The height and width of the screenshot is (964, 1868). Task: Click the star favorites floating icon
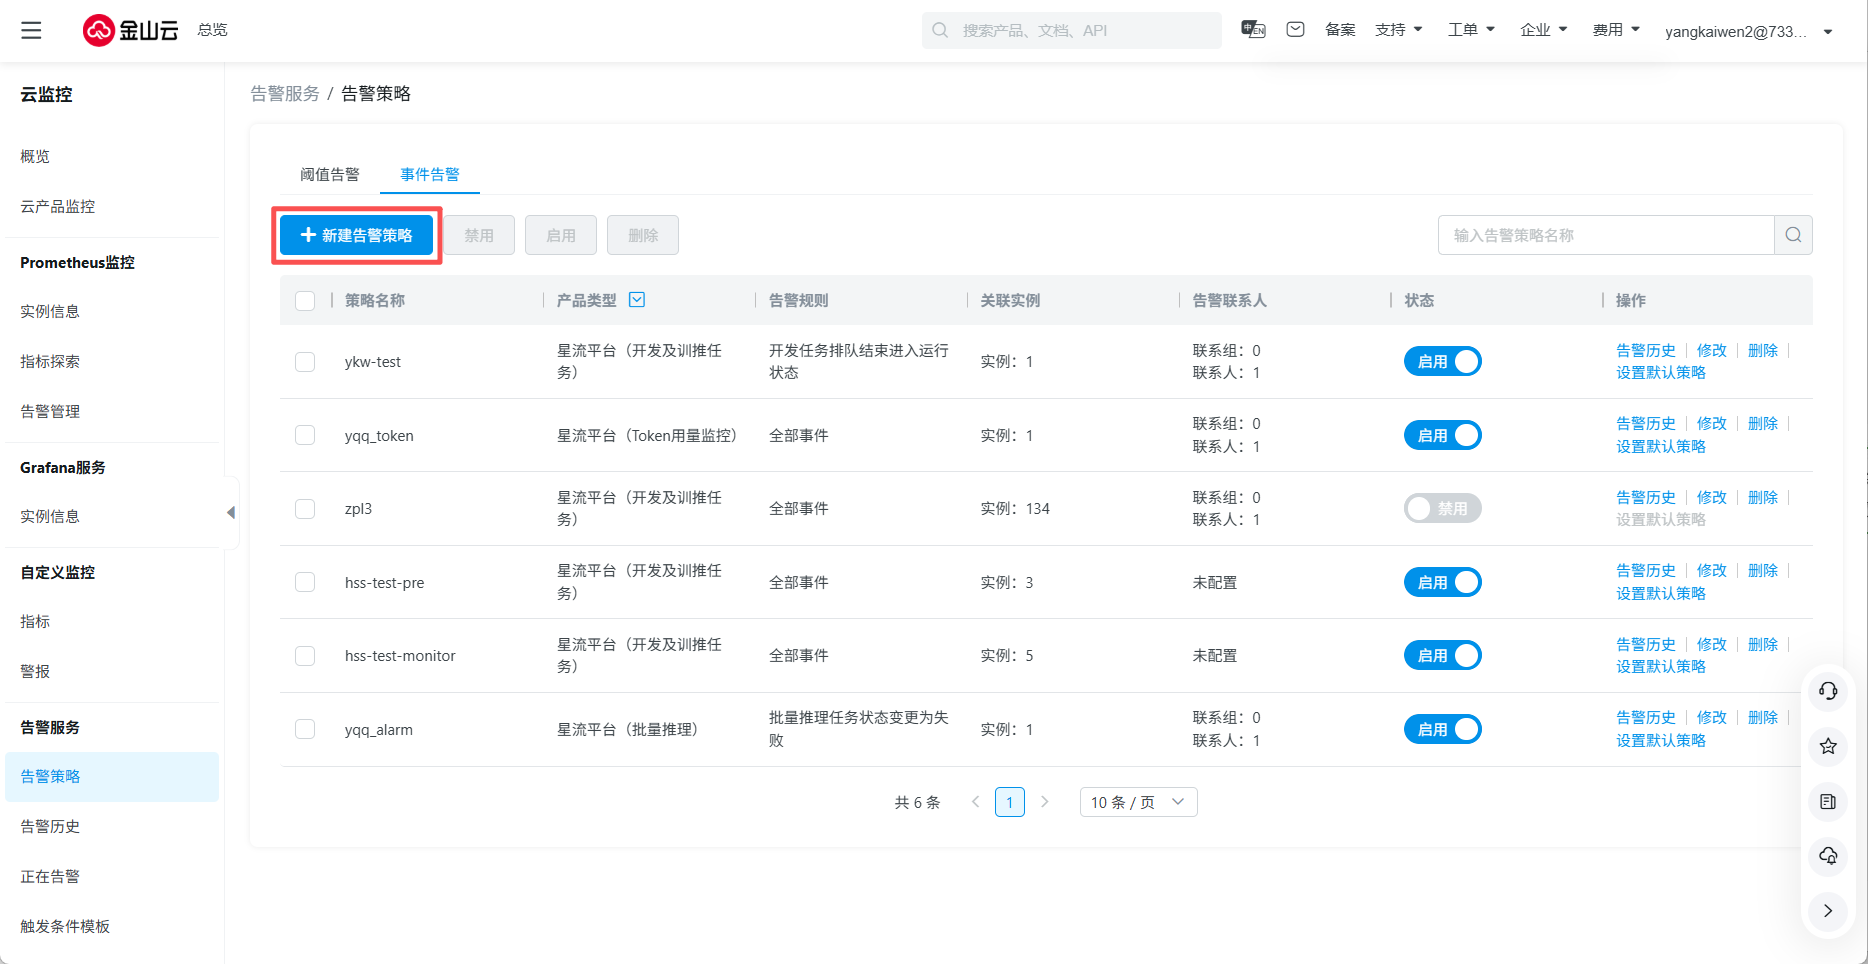[x=1828, y=746]
